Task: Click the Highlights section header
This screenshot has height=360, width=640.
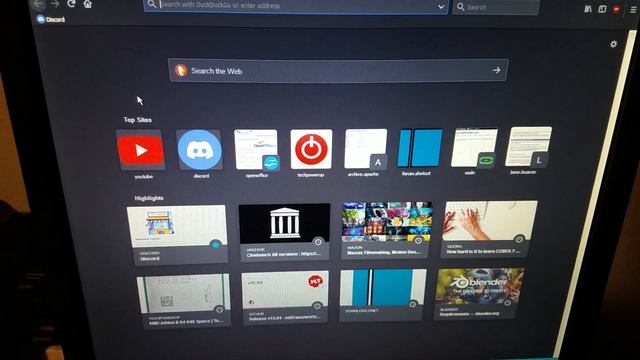Action: tap(149, 198)
